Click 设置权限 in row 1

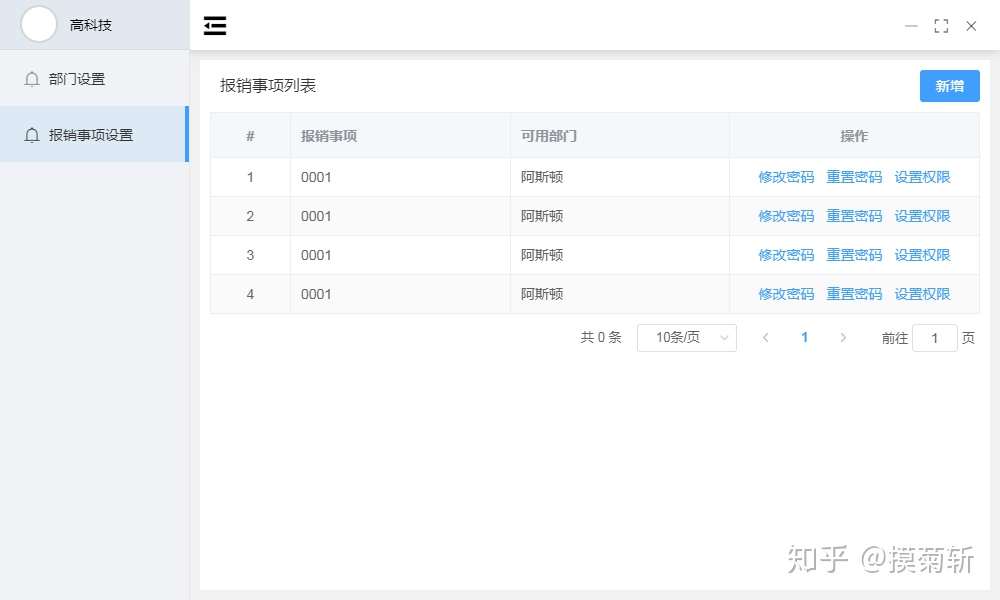click(x=922, y=177)
